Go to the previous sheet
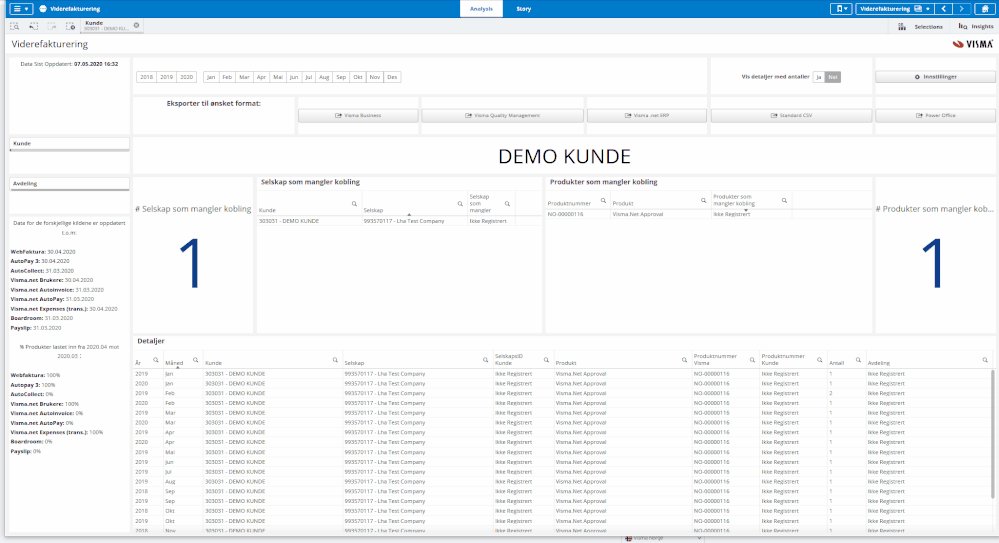Image resolution: width=999 pixels, height=543 pixels. coord(944,8)
